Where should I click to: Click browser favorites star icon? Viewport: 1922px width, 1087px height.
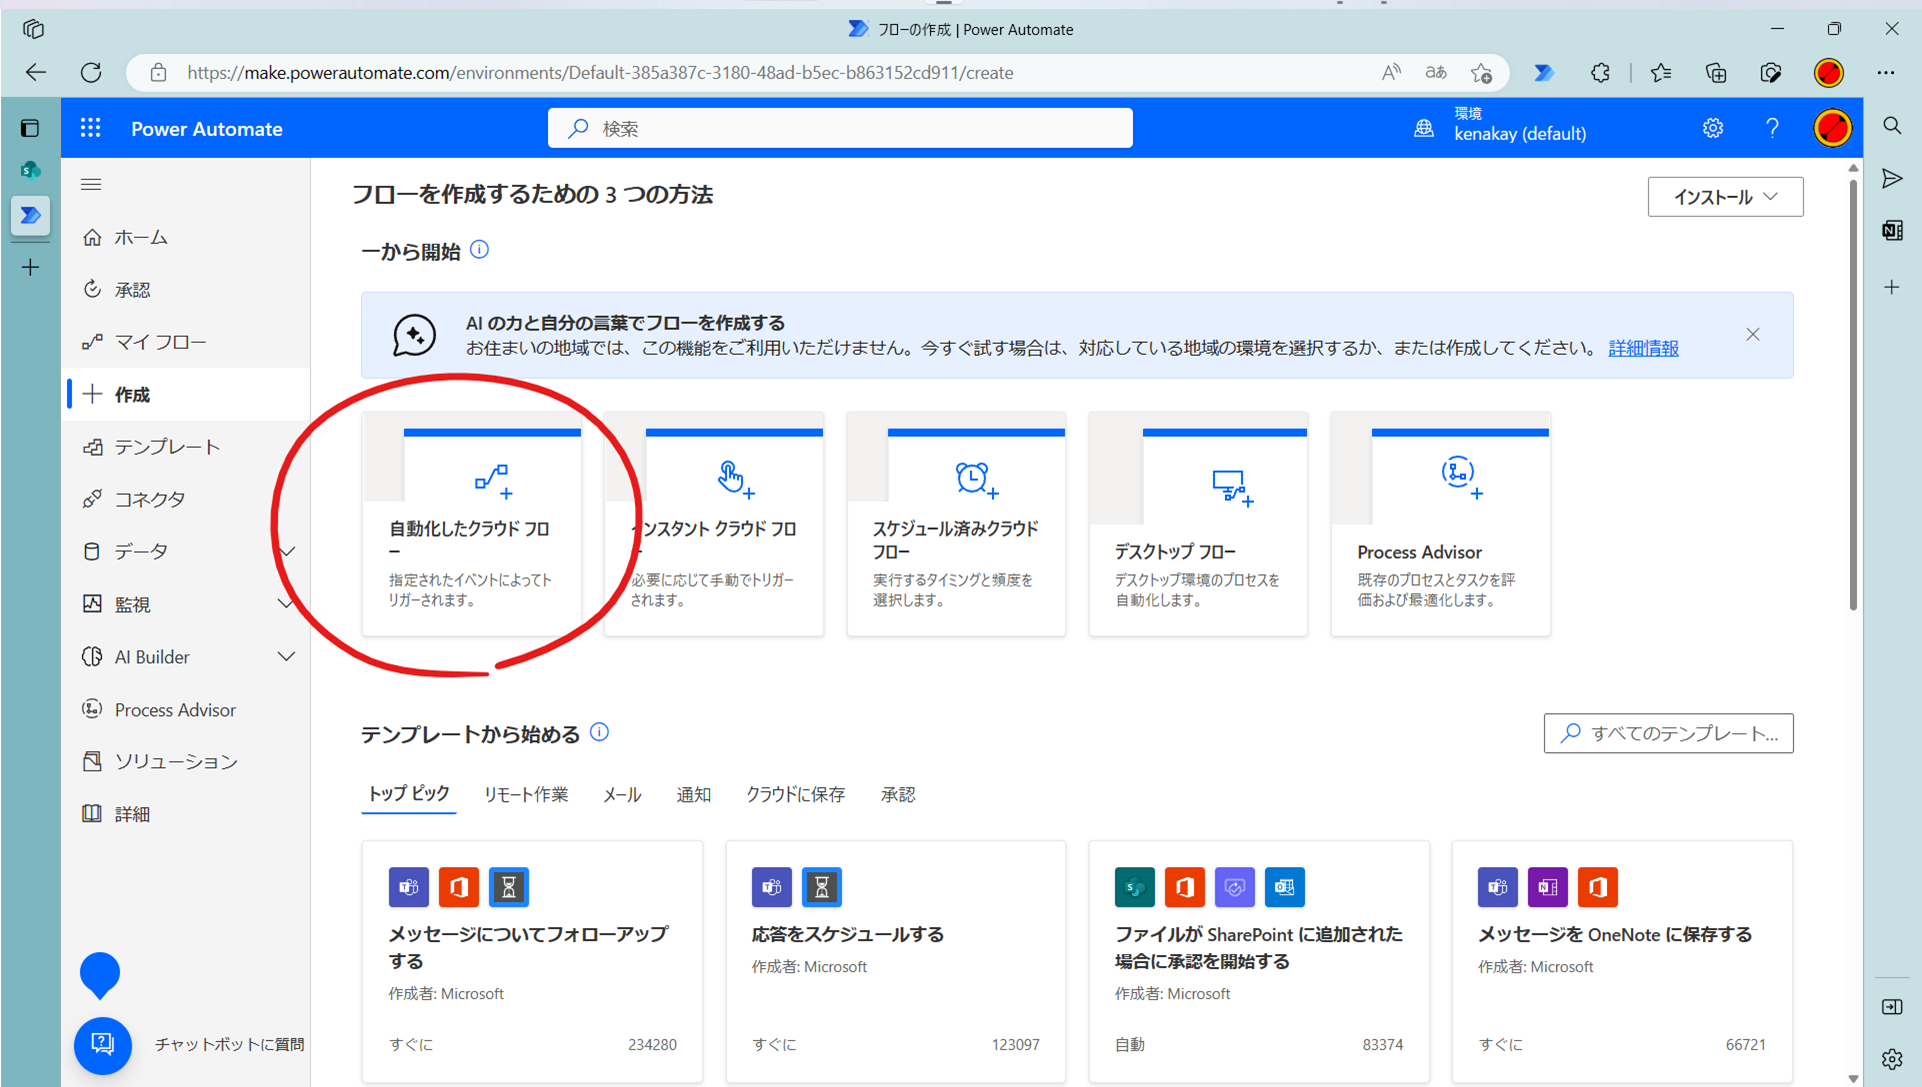pos(1660,72)
